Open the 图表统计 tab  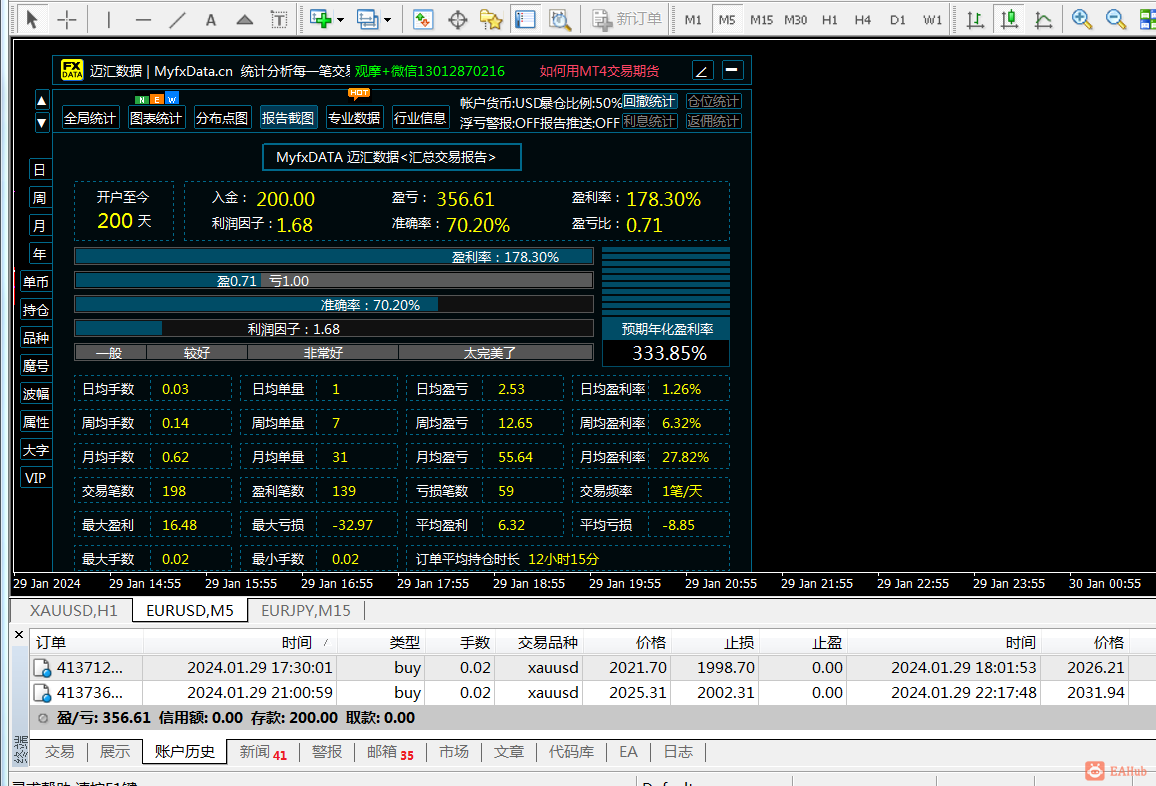pos(156,118)
